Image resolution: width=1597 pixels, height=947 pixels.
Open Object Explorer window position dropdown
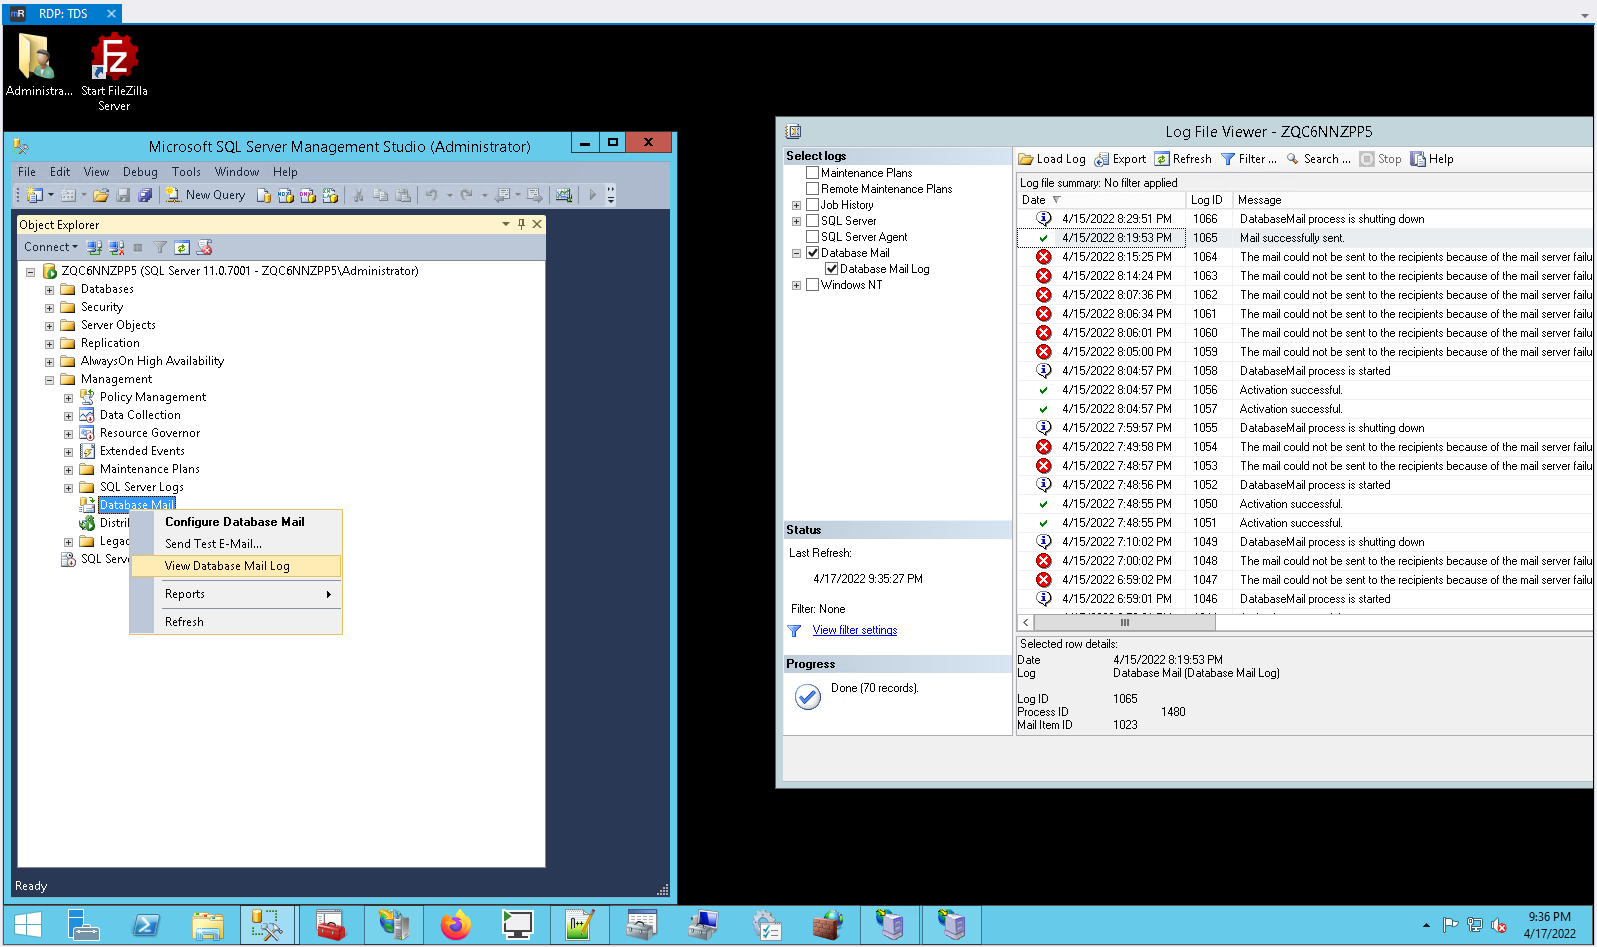pos(506,224)
